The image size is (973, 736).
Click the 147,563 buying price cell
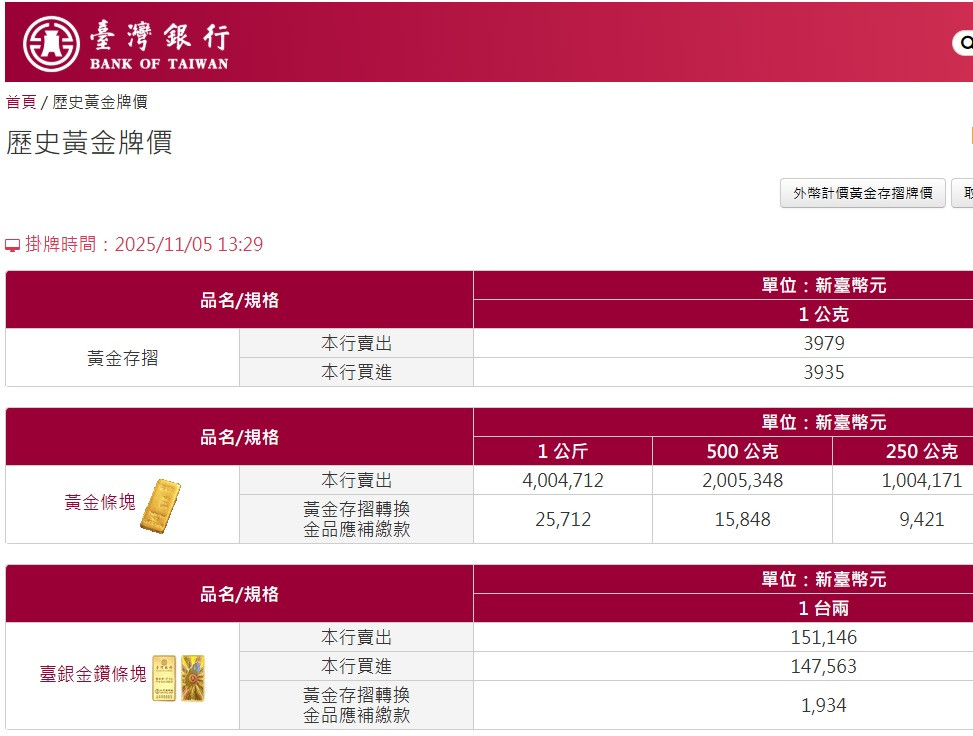(x=824, y=666)
